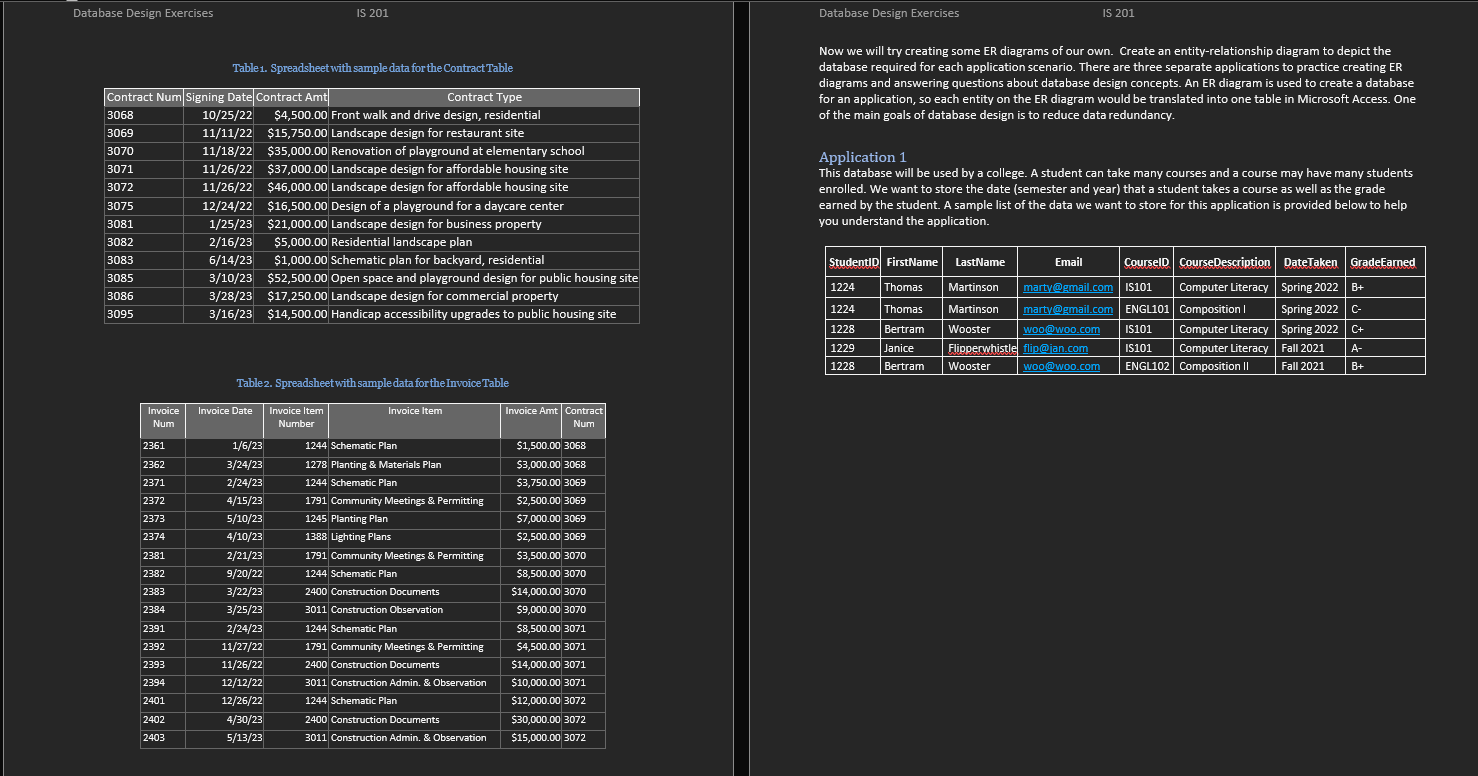1478x776 pixels.
Task: Click invoice item number 1388
Action: 316,537
